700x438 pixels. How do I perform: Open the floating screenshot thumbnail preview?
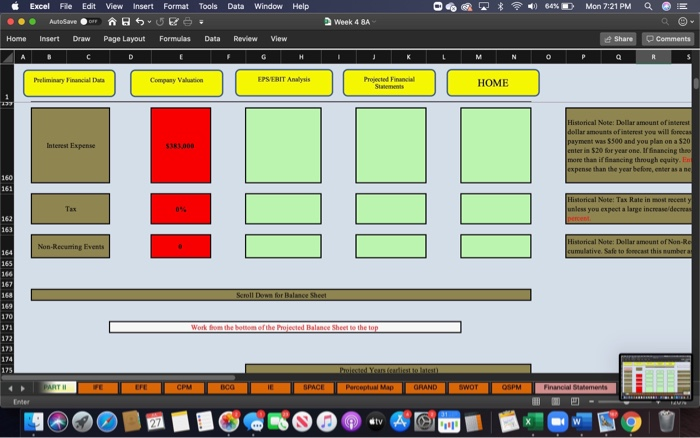click(x=655, y=377)
